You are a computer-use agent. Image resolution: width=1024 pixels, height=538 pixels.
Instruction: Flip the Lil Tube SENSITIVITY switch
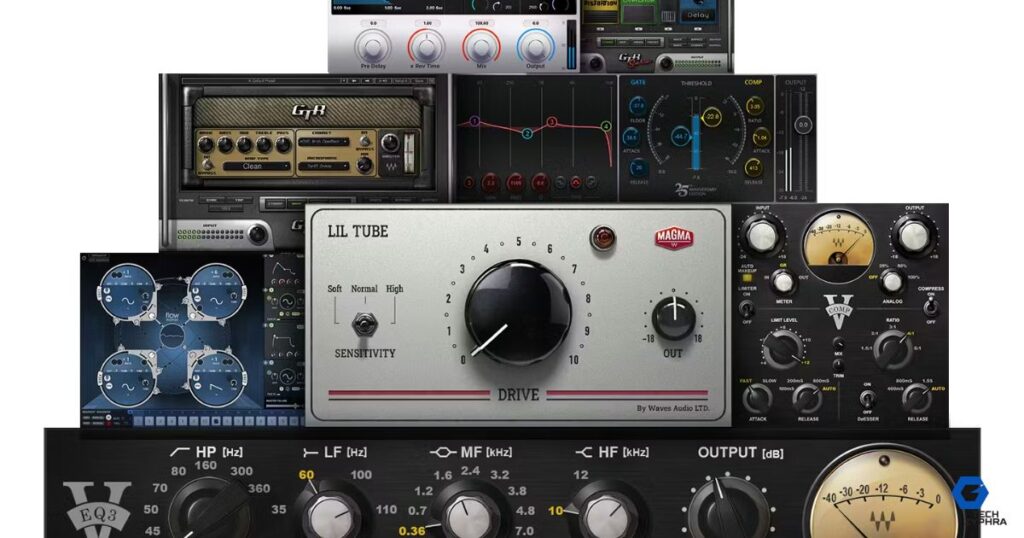click(x=365, y=323)
